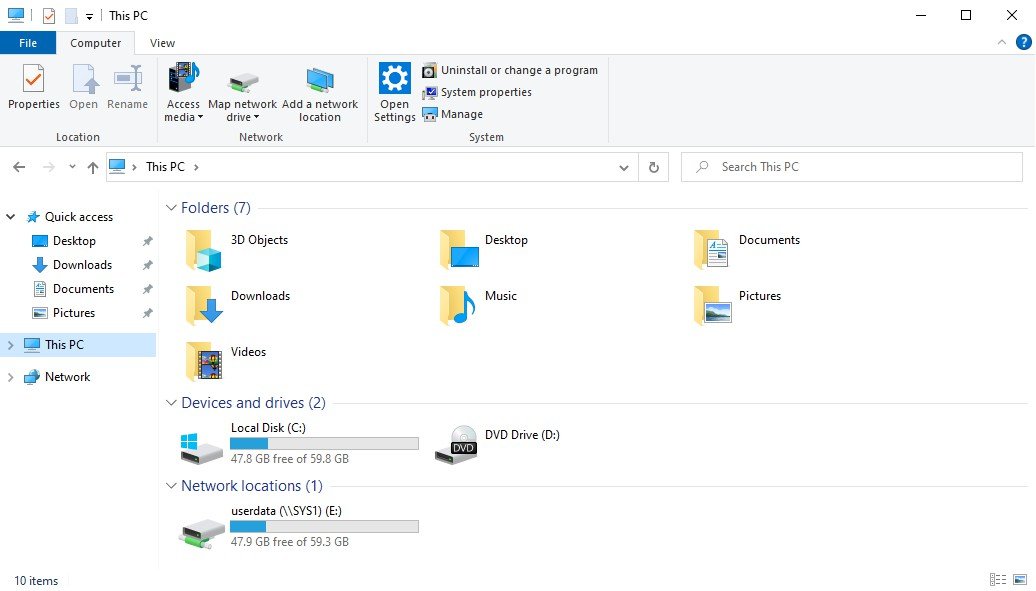This screenshot has height=591, width=1036.
Task: Expand the This PC tree node
Action: click(x=11, y=345)
